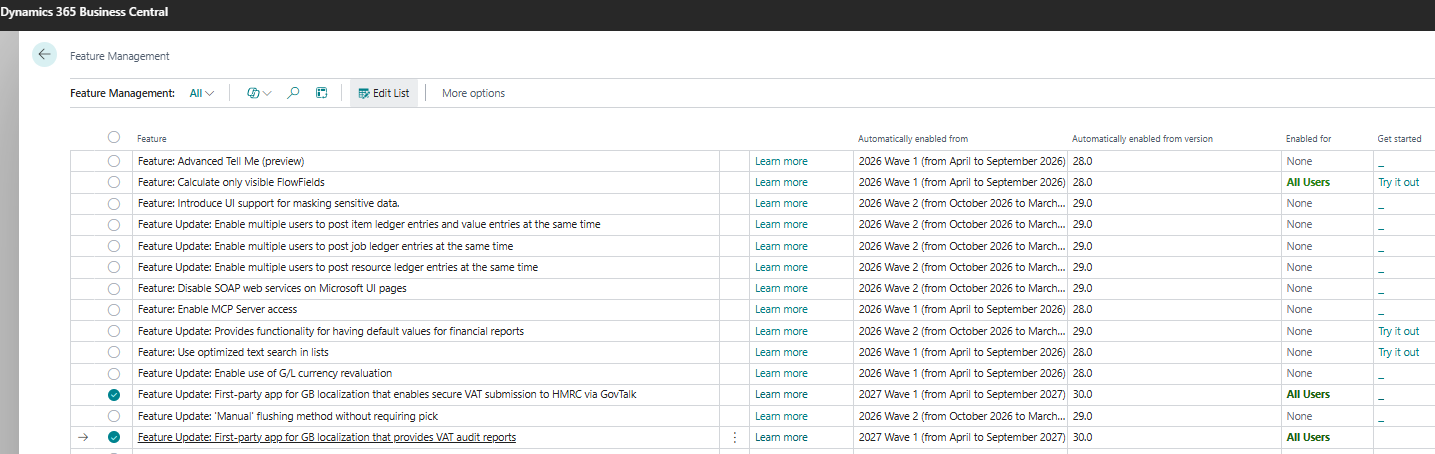
Task: Click All Users for VAT audit reports row
Action: click(1308, 437)
